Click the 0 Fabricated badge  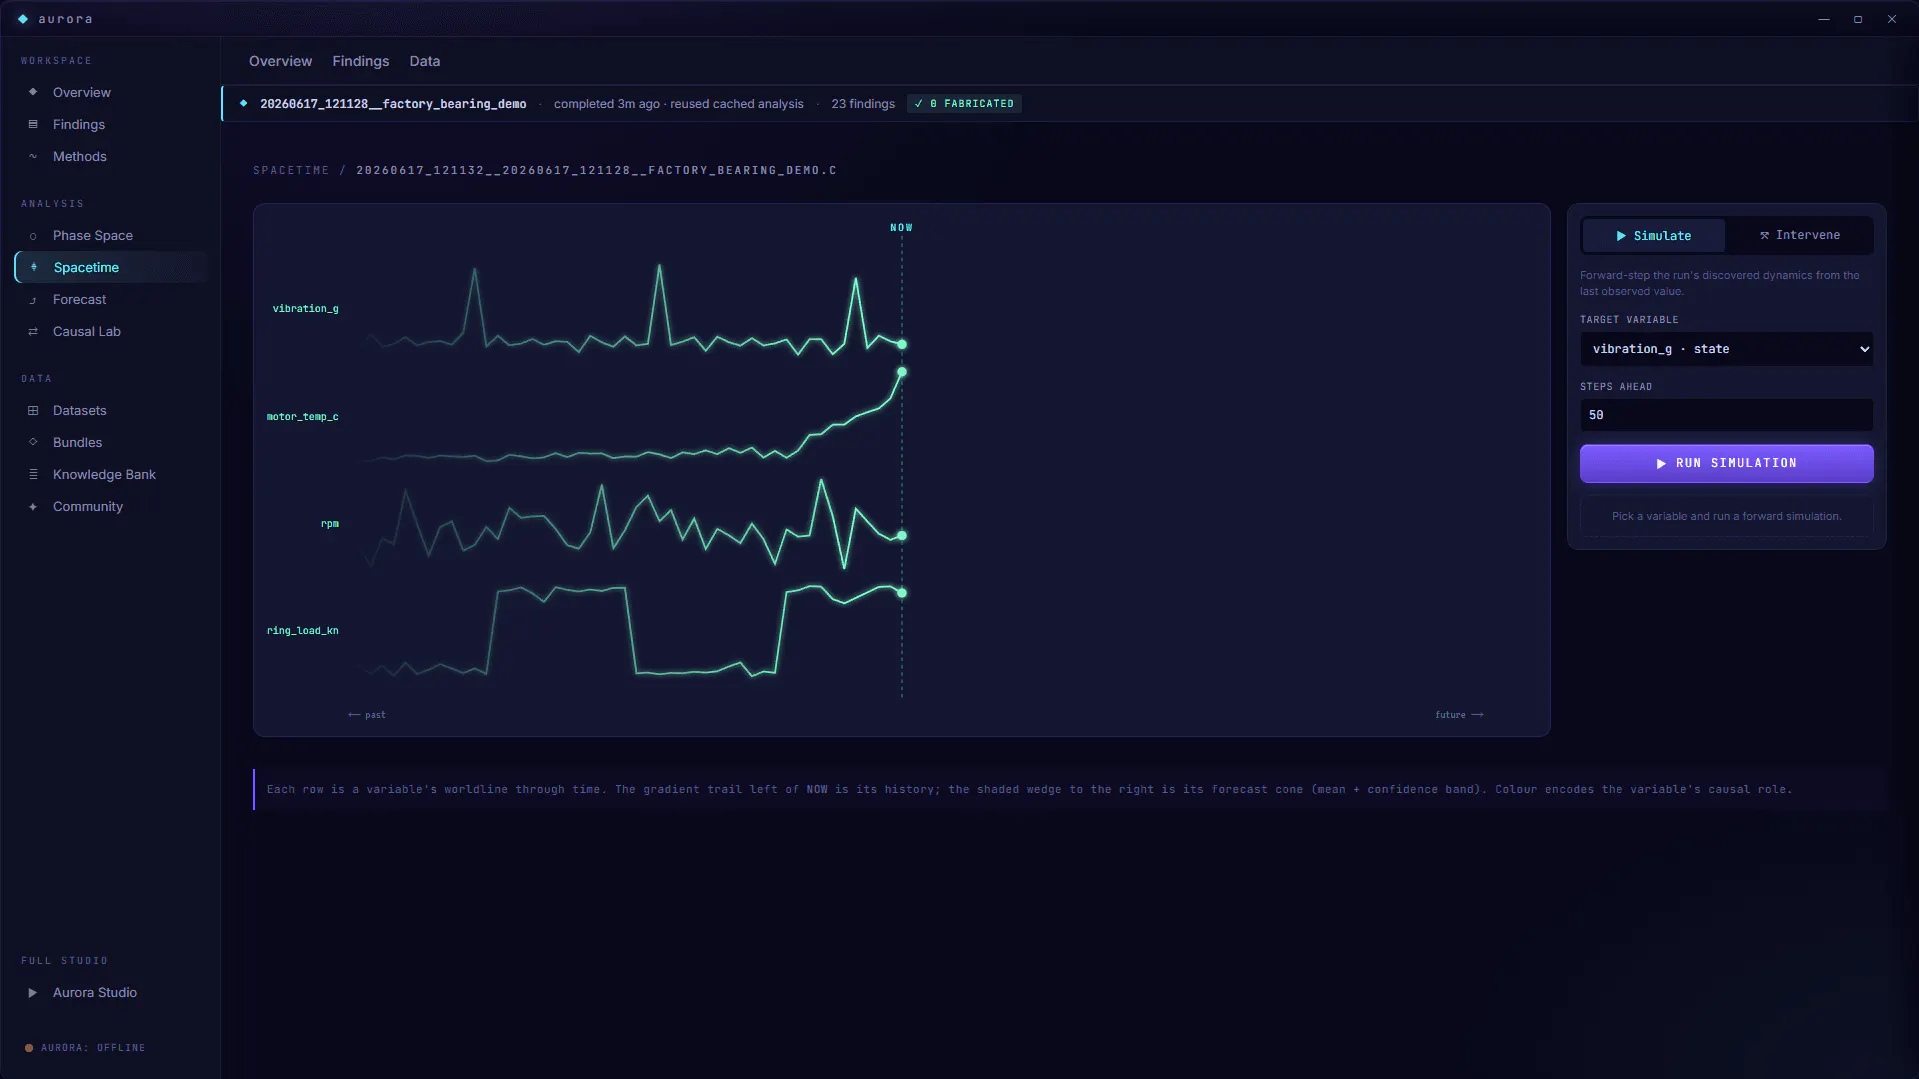964,104
